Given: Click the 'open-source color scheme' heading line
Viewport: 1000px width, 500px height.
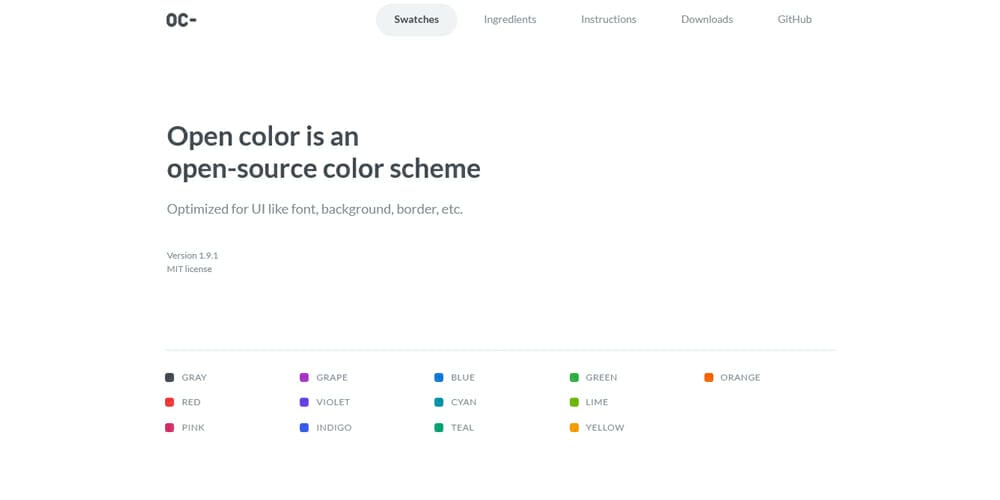Looking at the screenshot, I should [x=323, y=169].
